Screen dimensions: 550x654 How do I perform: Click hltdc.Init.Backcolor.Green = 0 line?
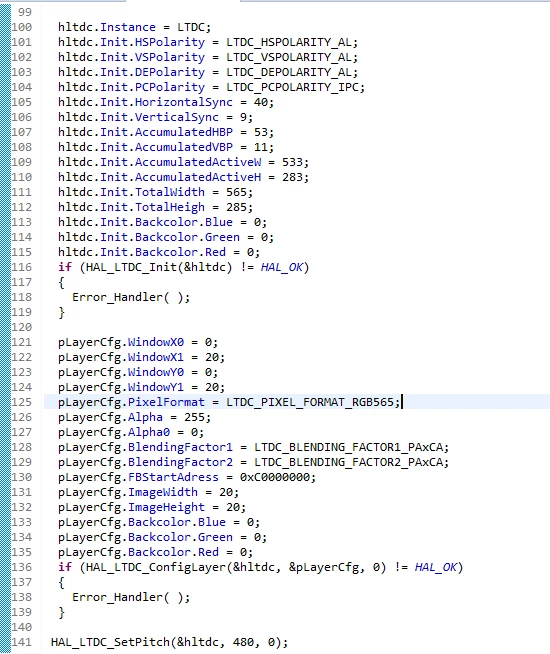click(166, 237)
